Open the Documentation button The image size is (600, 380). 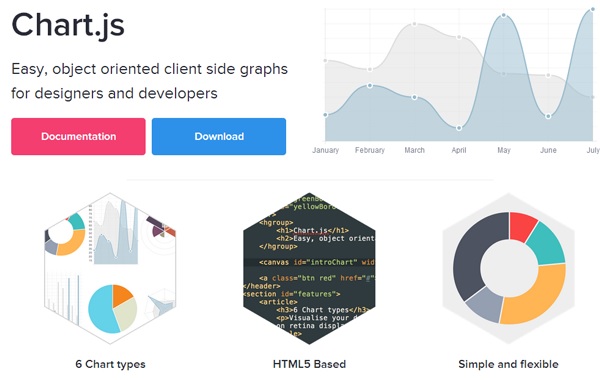click(78, 137)
